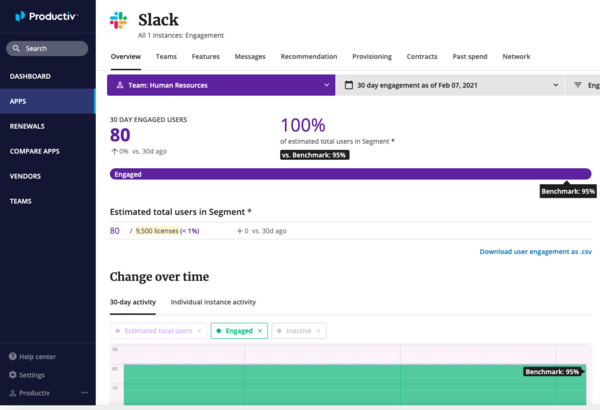
Task: Click the Benchmark: 95% tooltip under bar
Action: (x=568, y=191)
